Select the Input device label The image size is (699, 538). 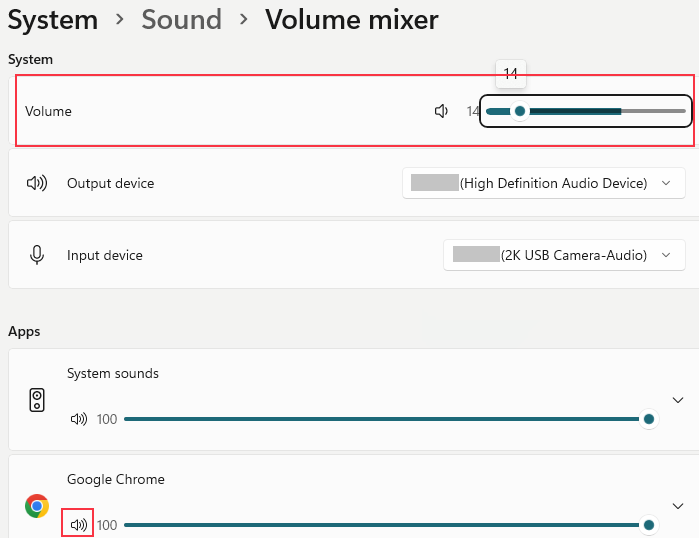[x=104, y=255]
